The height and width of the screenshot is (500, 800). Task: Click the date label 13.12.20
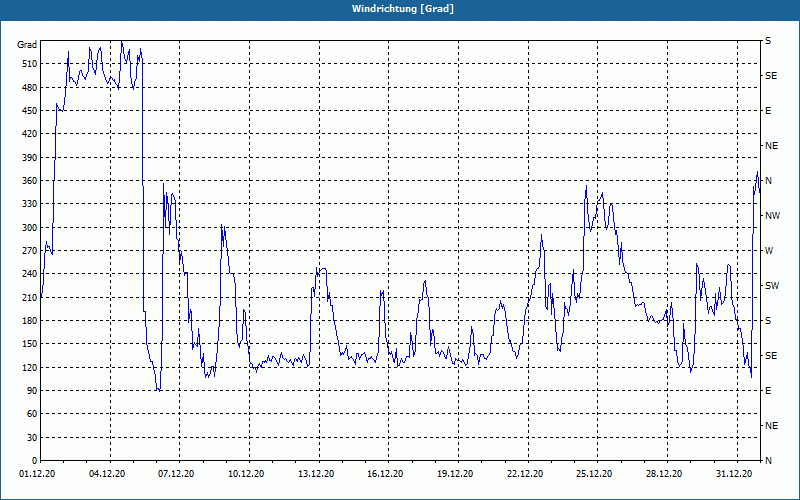pyautogui.click(x=316, y=474)
